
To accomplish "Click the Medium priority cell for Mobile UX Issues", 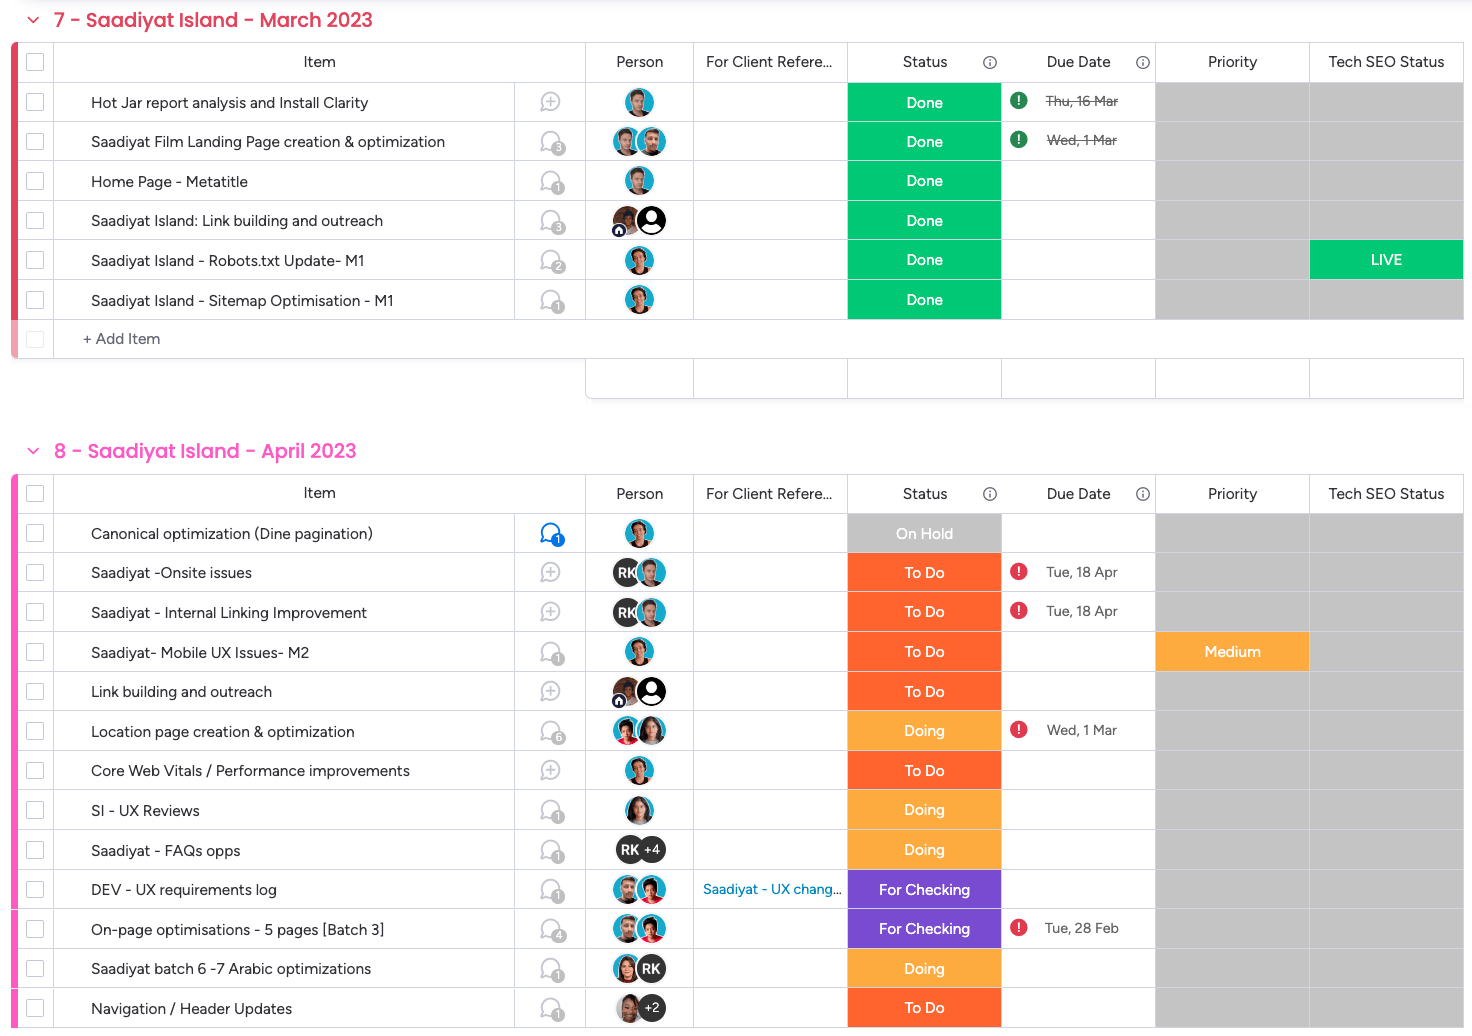I will click(1232, 652).
